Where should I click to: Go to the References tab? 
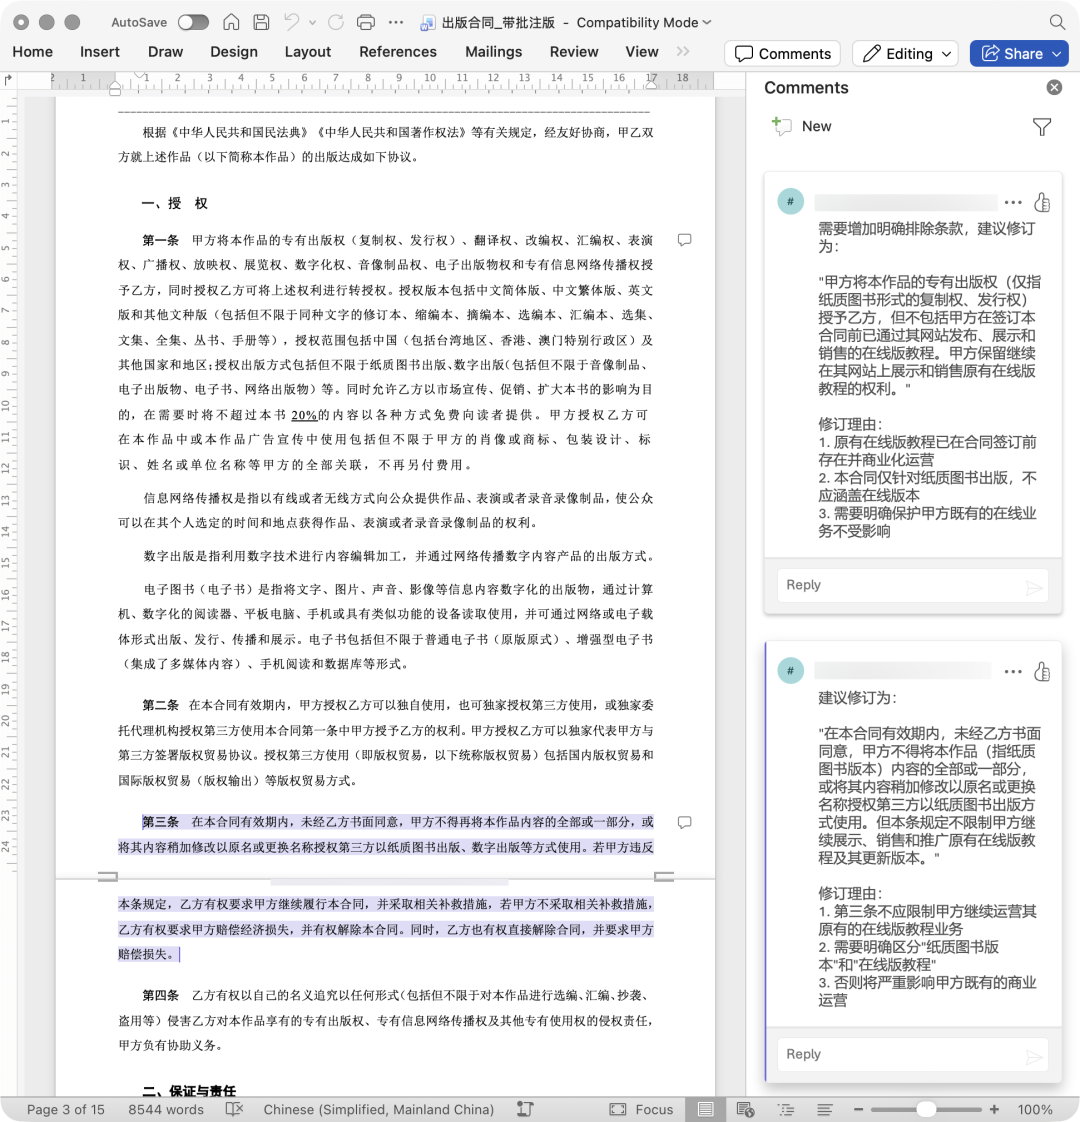tap(398, 52)
